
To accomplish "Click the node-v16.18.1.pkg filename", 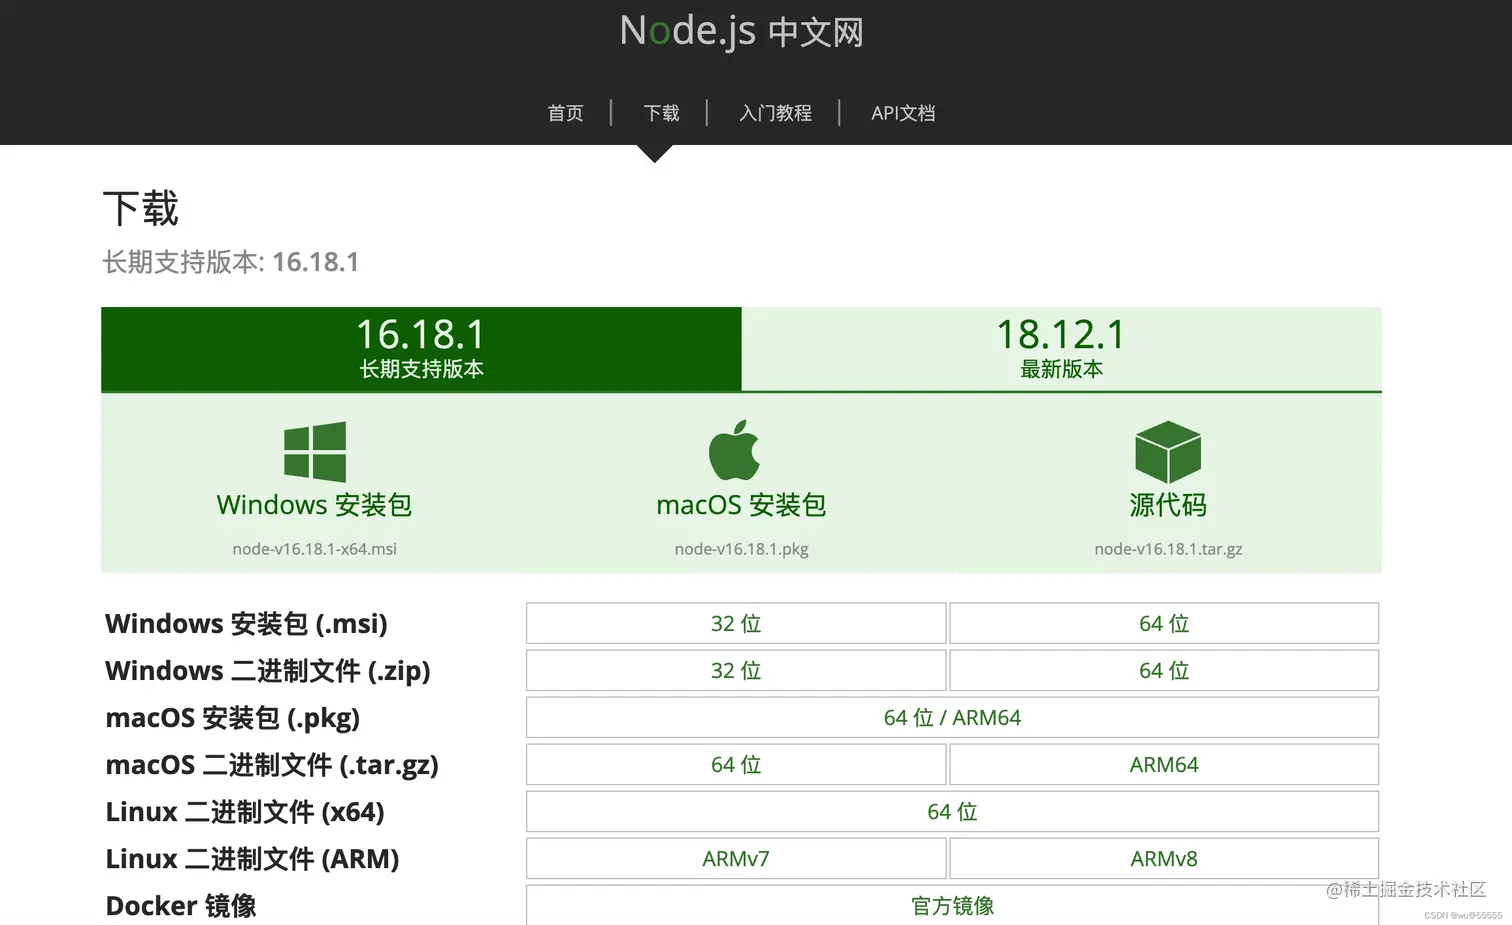I will pyautogui.click(x=741, y=549).
